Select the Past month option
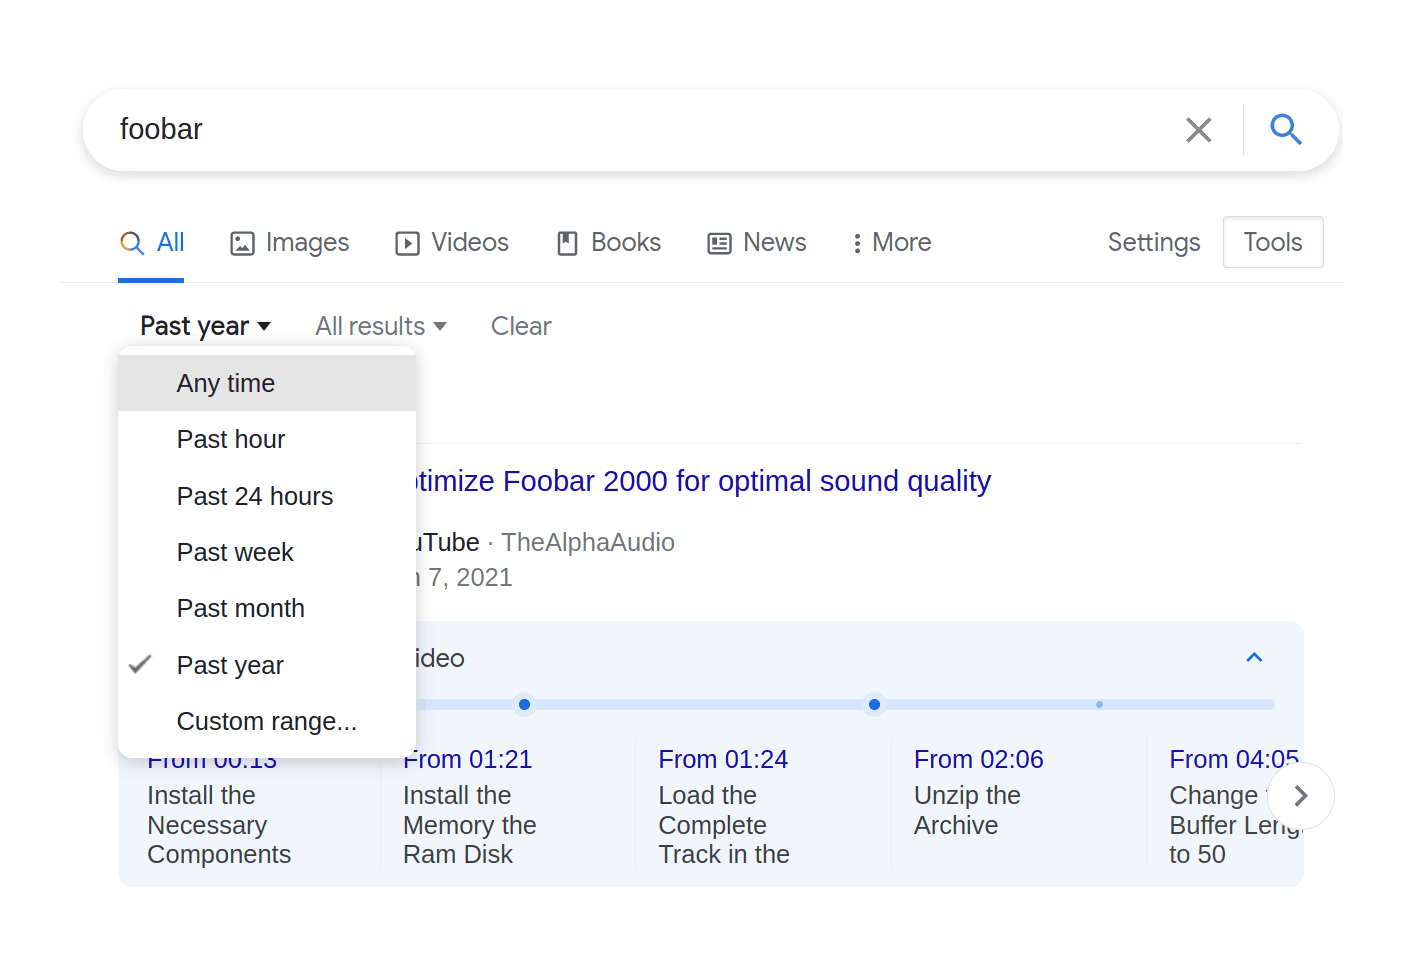Viewport: 1403px width, 962px height. (x=240, y=608)
